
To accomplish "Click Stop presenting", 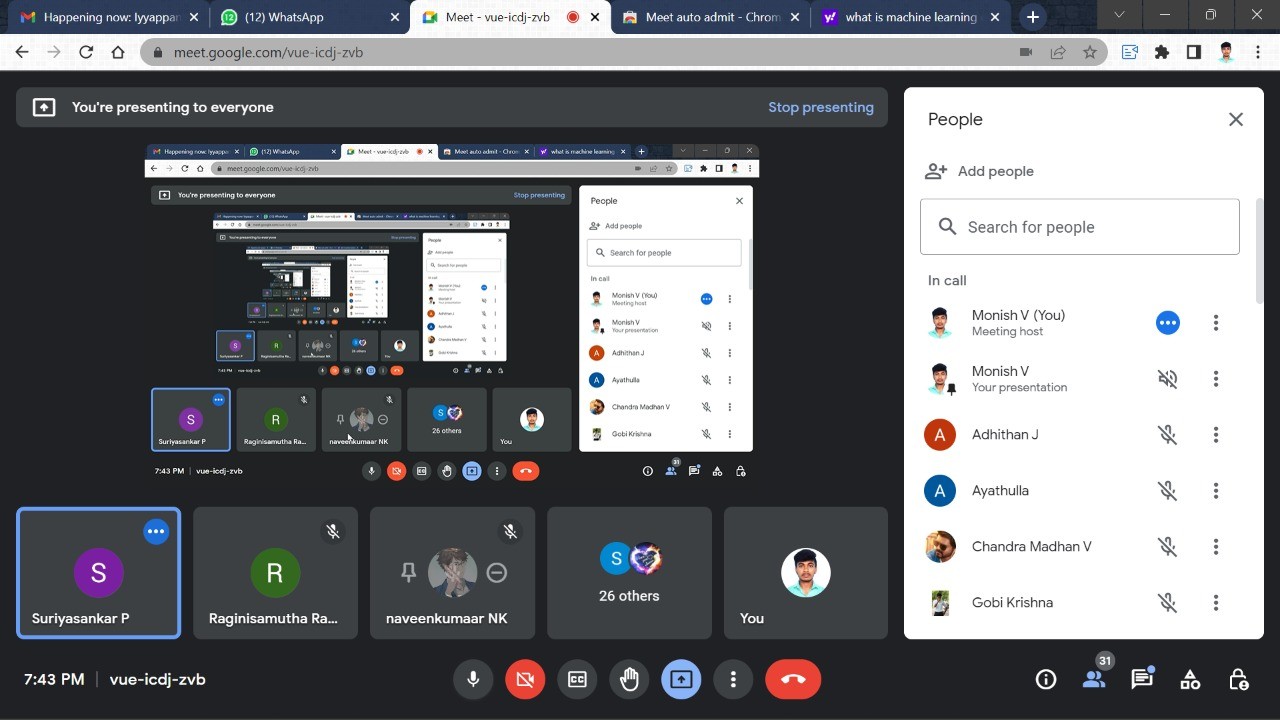I will click(x=821, y=107).
